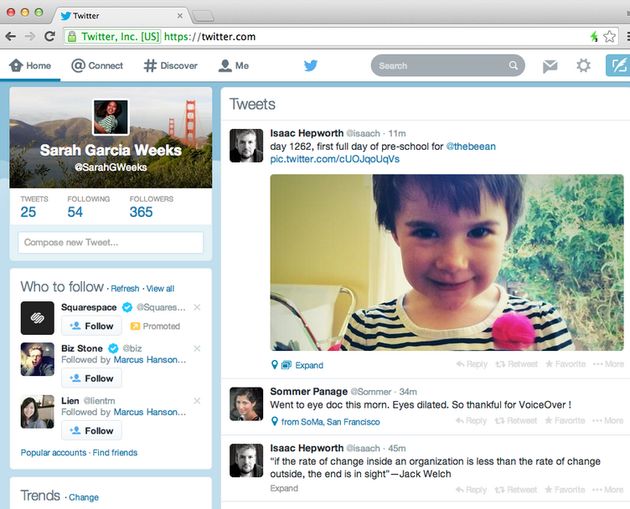Viewport: 630px width, 509px height.
Task: Open the Discover tab
Action: (x=170, y=66)
